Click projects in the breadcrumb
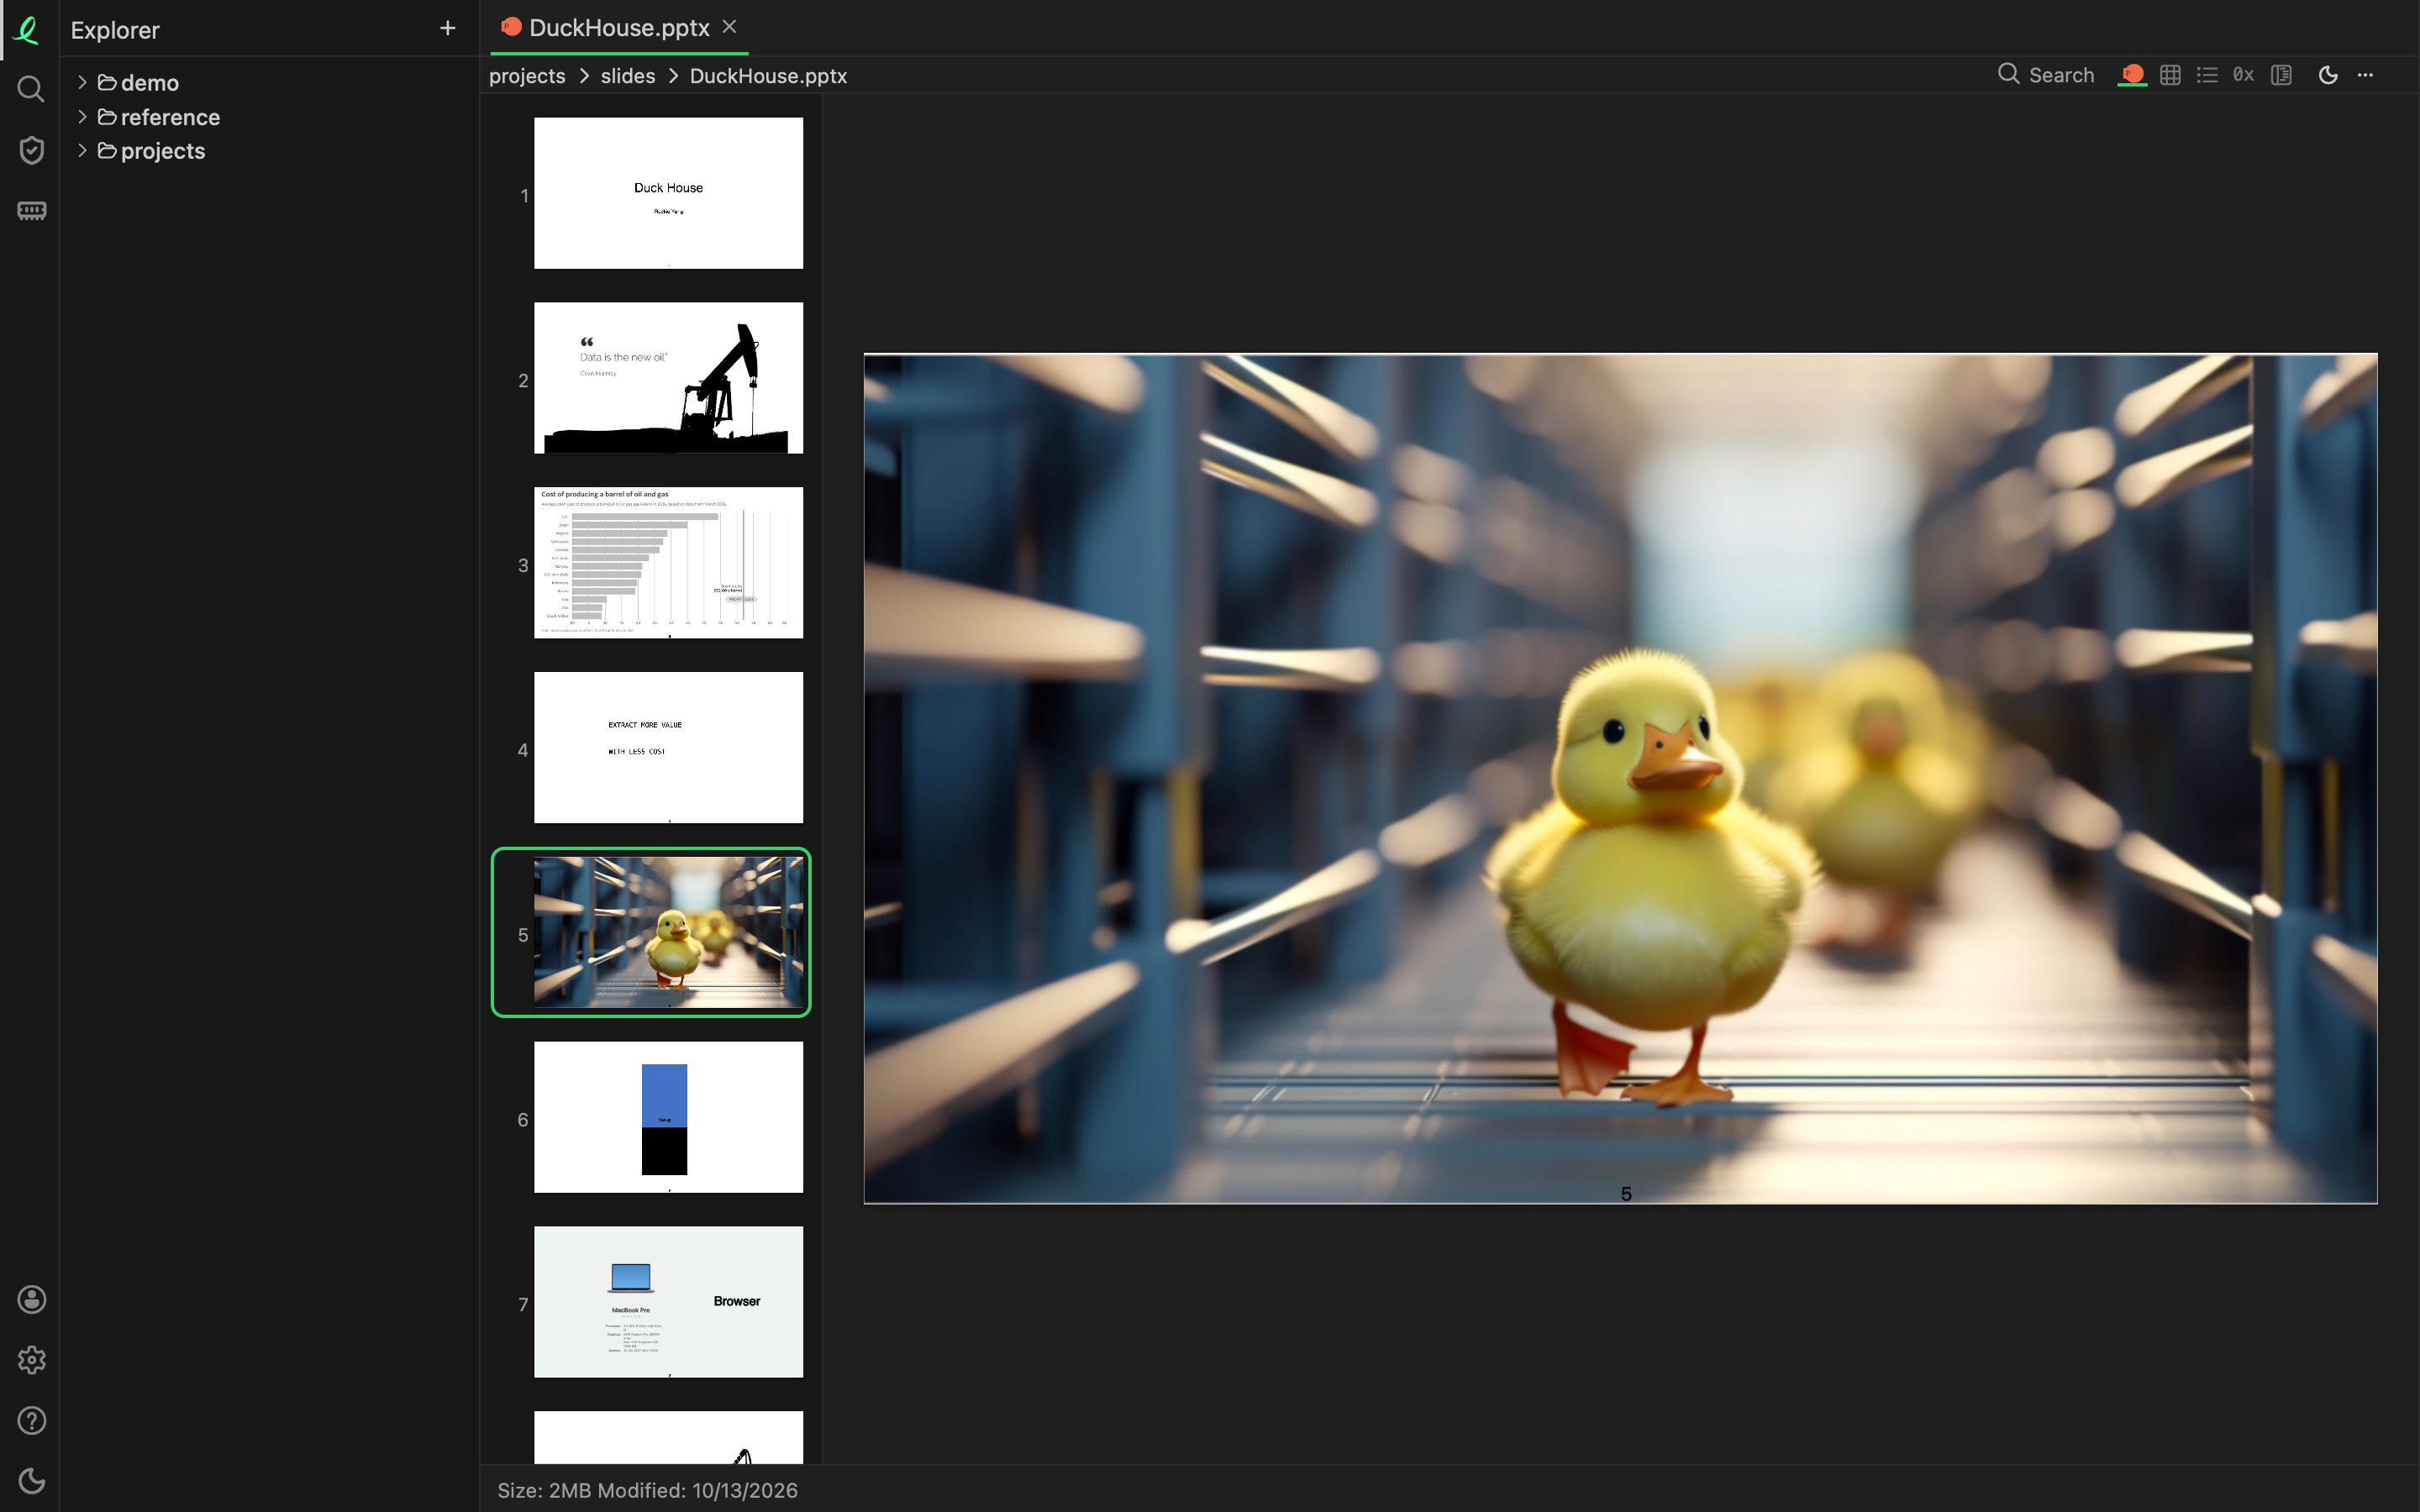Screen dimensions: 2420x1512 pyautogui.click(x=527, y=76)
